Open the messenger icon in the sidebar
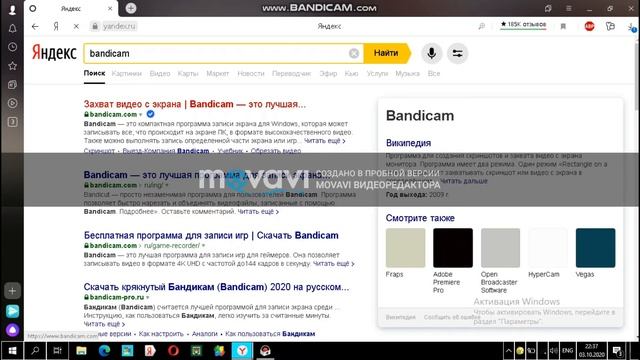This screenshot has width=640, height=360. click(x=12, y=311)
